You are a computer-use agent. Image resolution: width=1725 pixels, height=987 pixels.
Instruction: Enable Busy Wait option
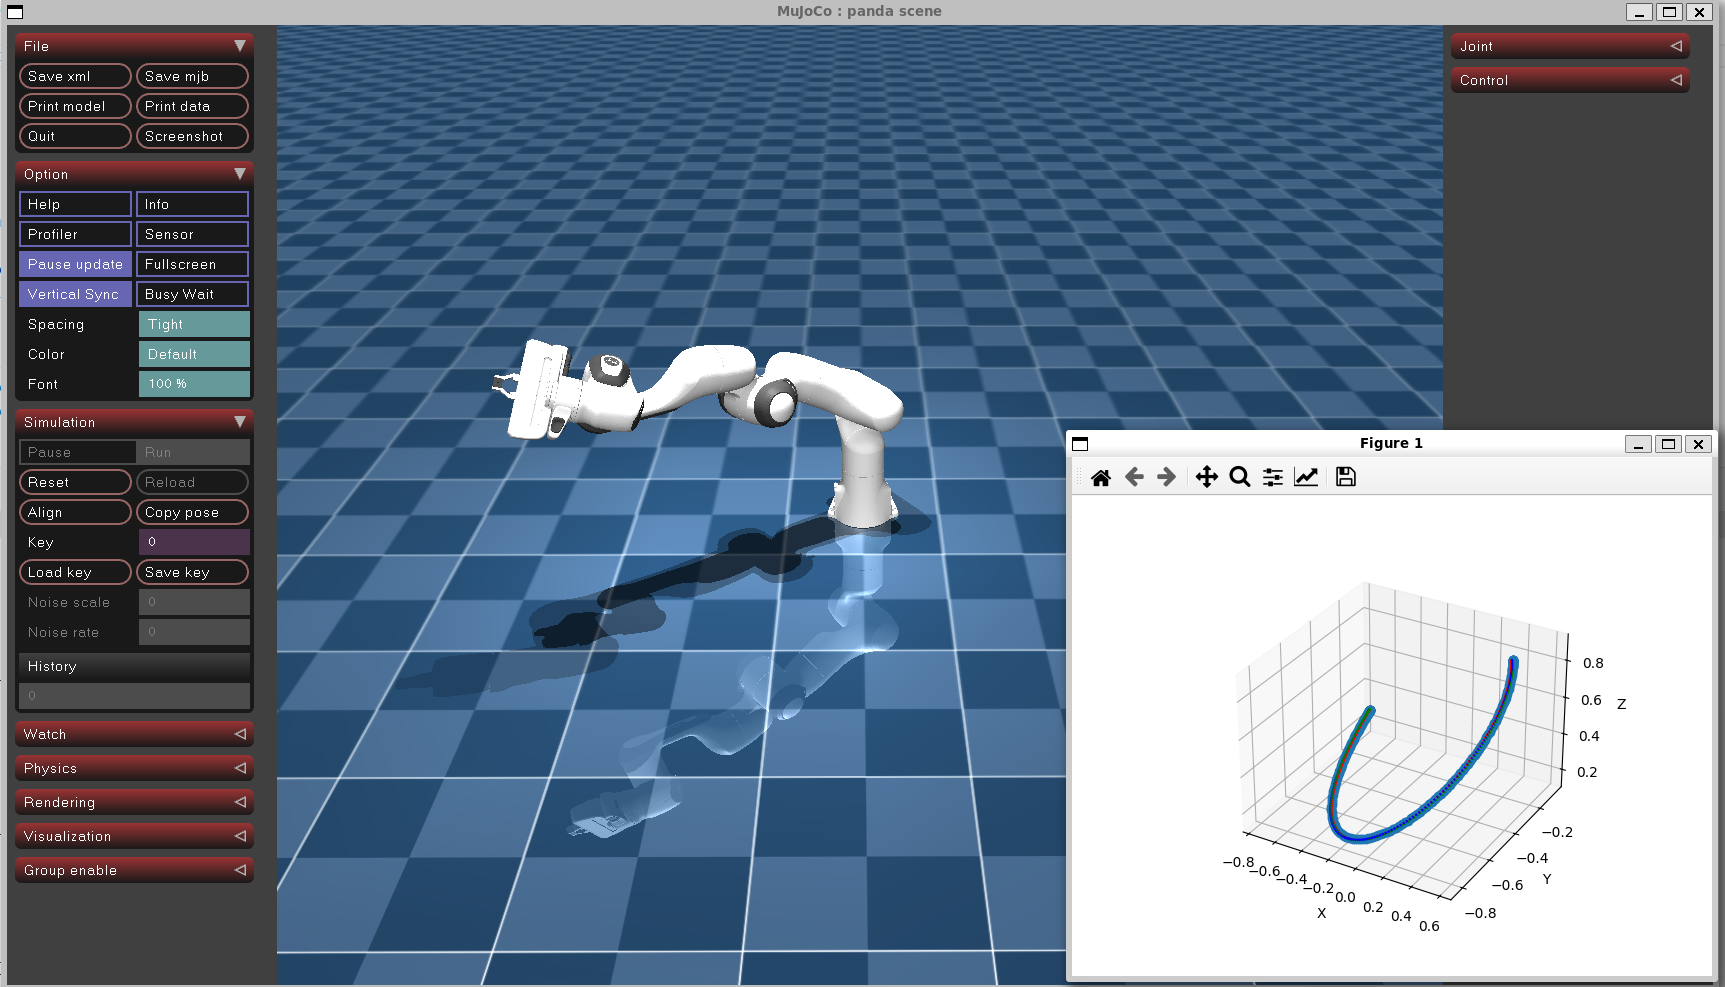click(x=192, y=294)
